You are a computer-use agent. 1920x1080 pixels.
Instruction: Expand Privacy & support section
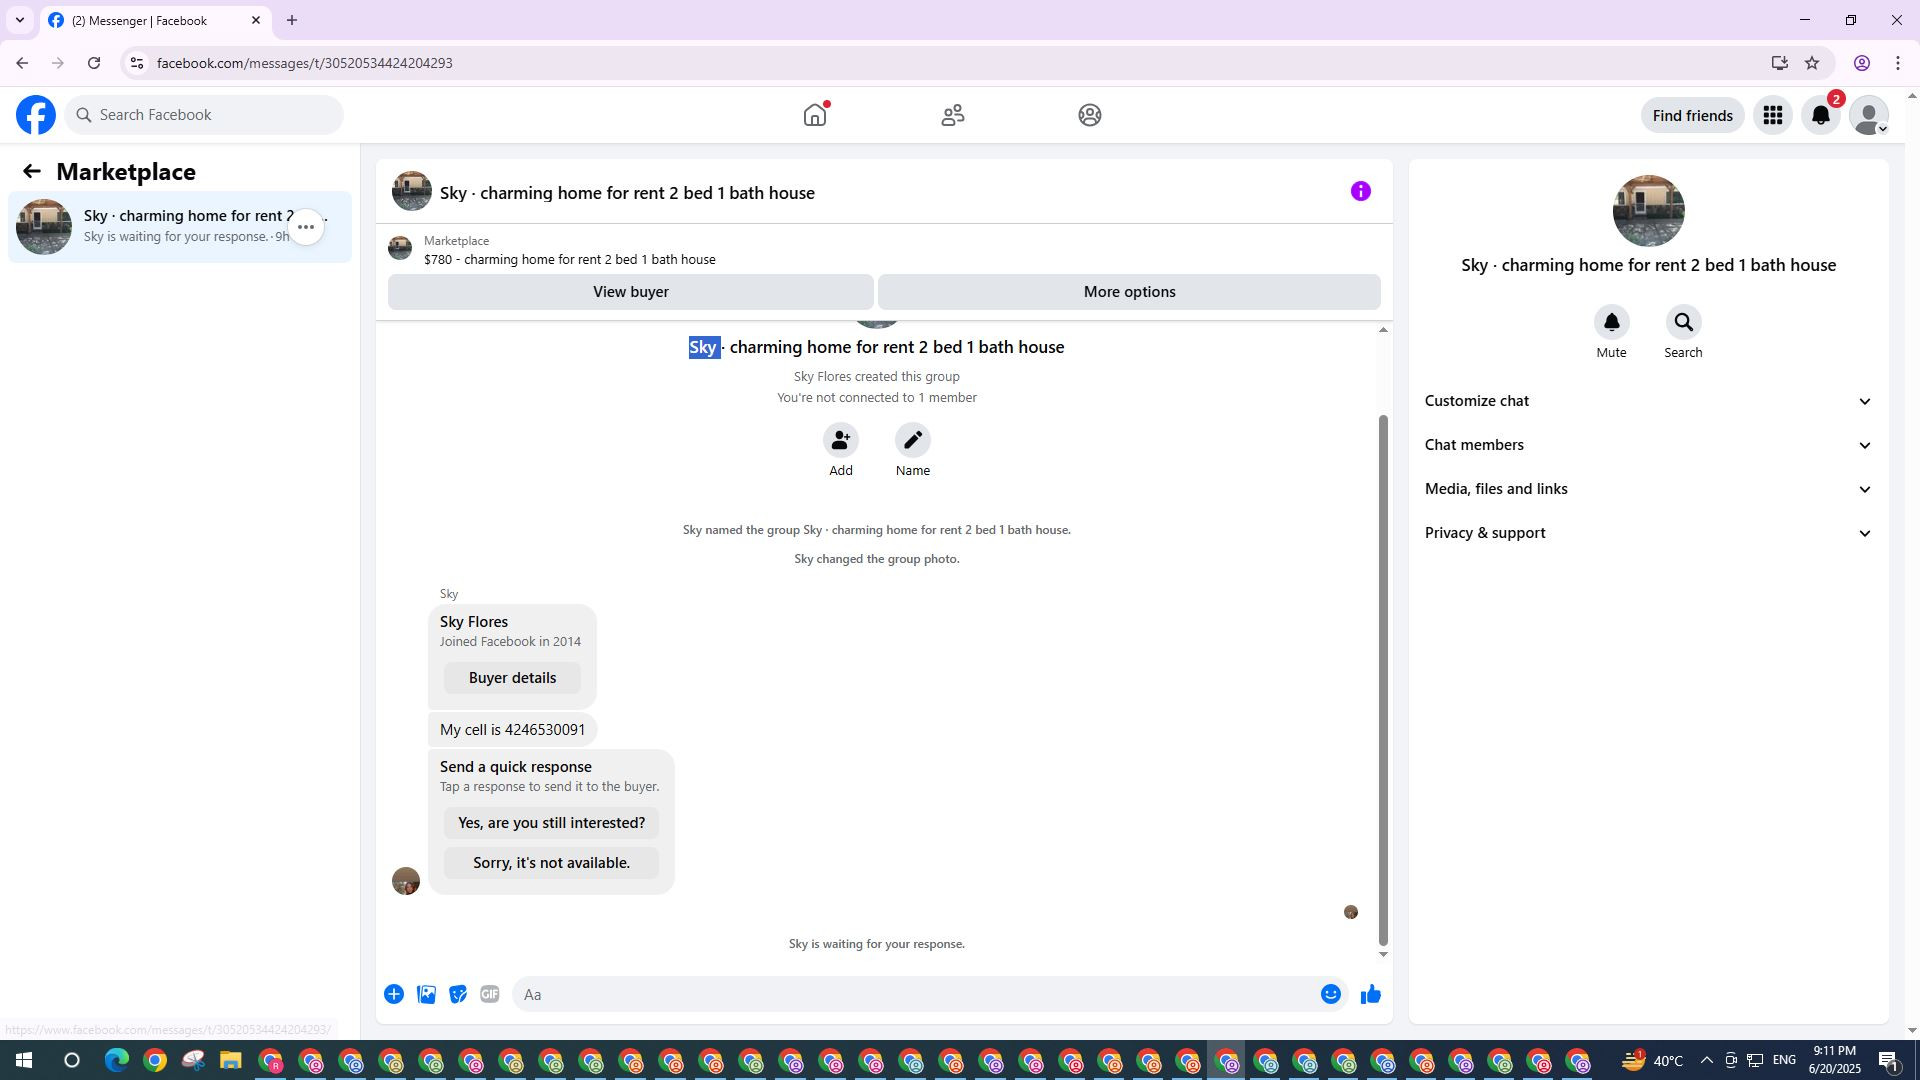[1647, 533]
